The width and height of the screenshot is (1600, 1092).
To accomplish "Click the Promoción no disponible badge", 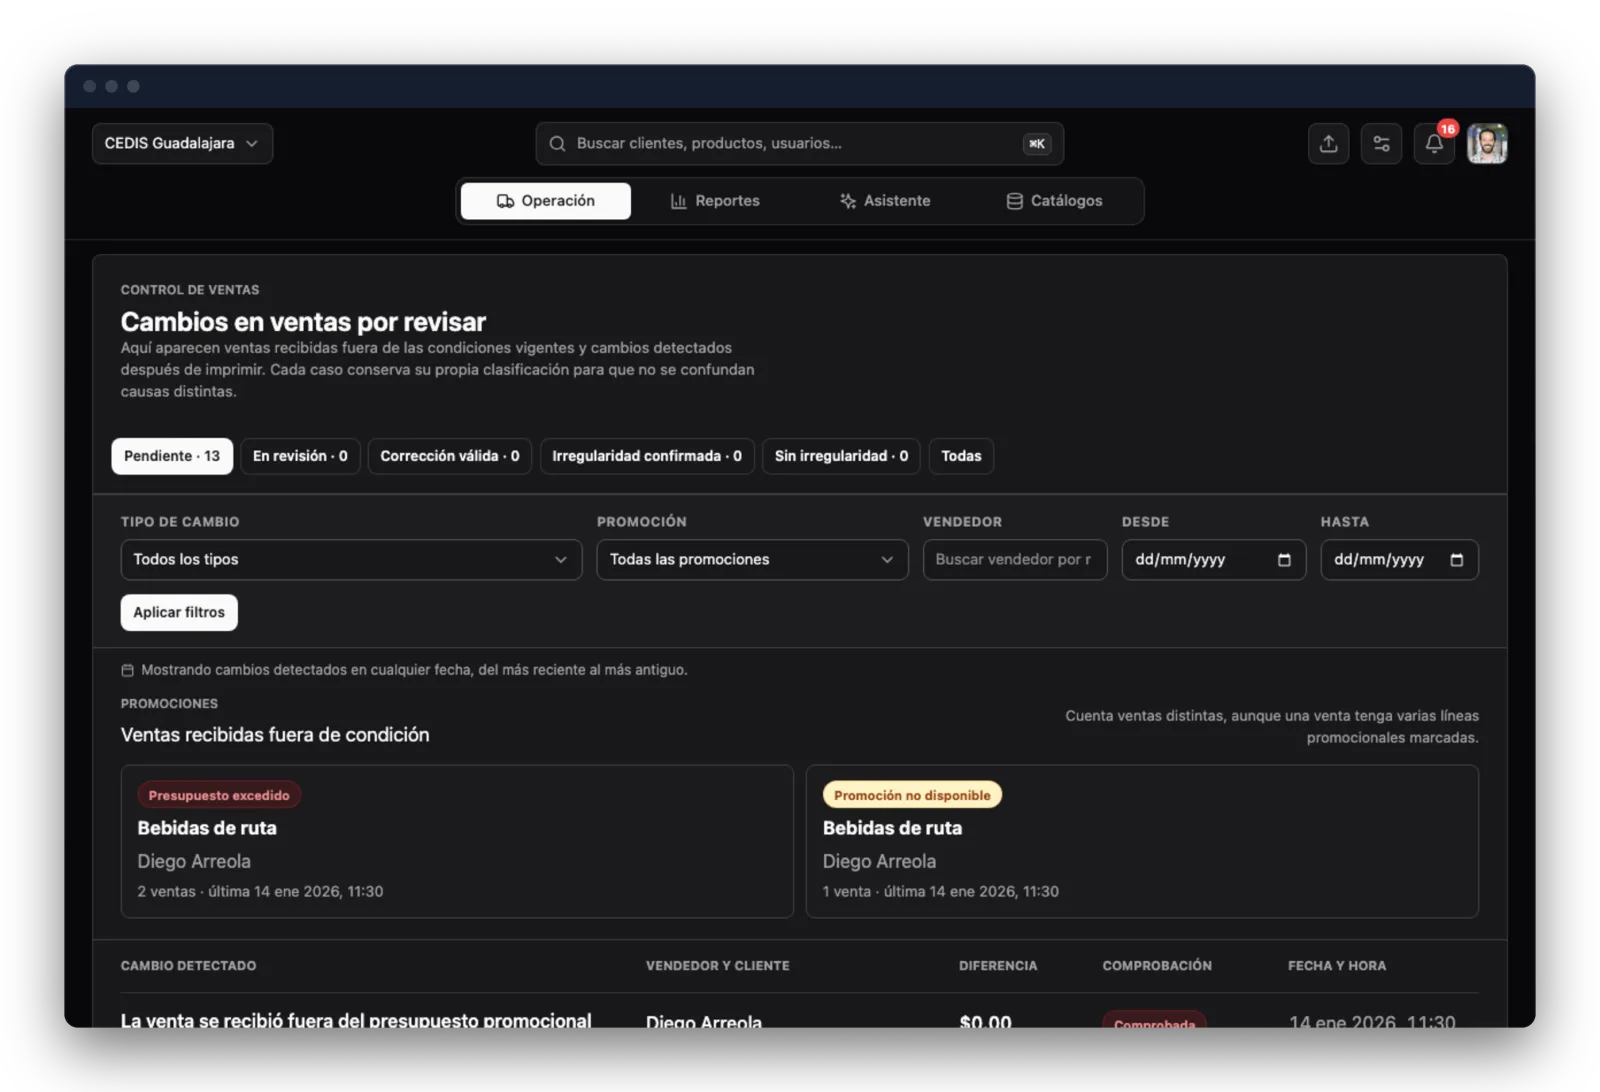I will pos(912,795).
